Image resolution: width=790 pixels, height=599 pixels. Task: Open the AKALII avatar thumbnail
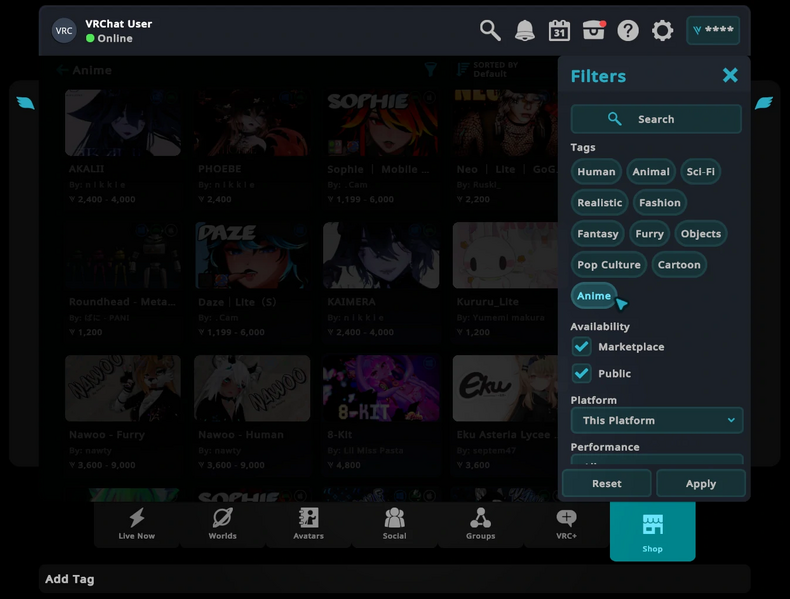[123, 123]
